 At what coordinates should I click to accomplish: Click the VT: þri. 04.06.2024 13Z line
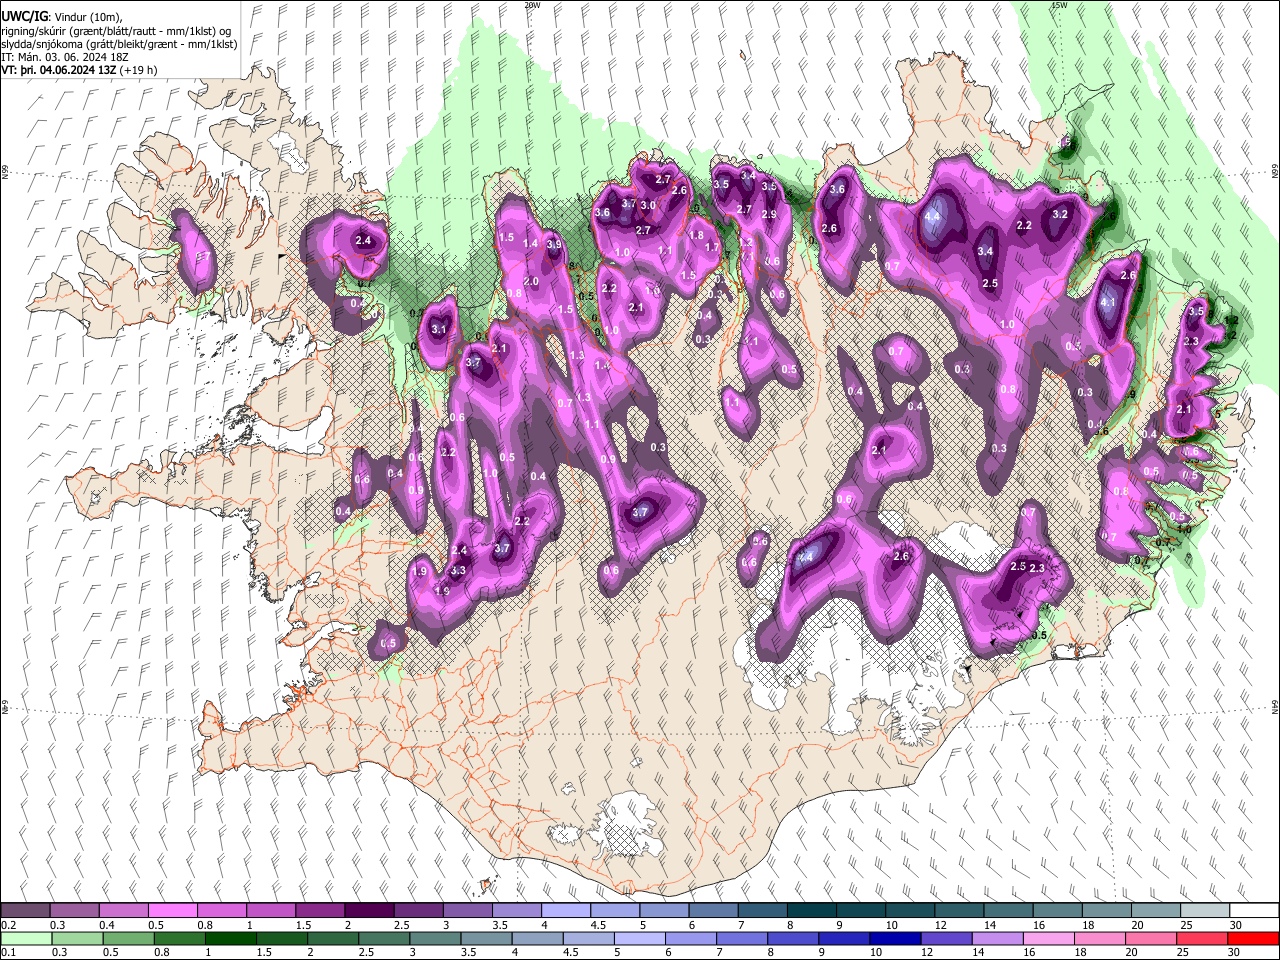tap(59, 70)
